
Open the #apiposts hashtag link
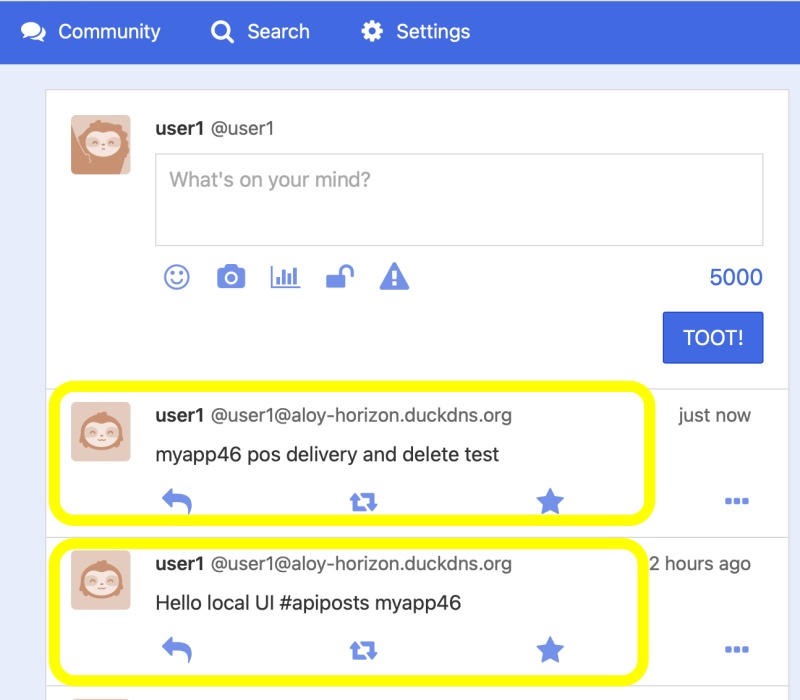[x=324, y=603]
